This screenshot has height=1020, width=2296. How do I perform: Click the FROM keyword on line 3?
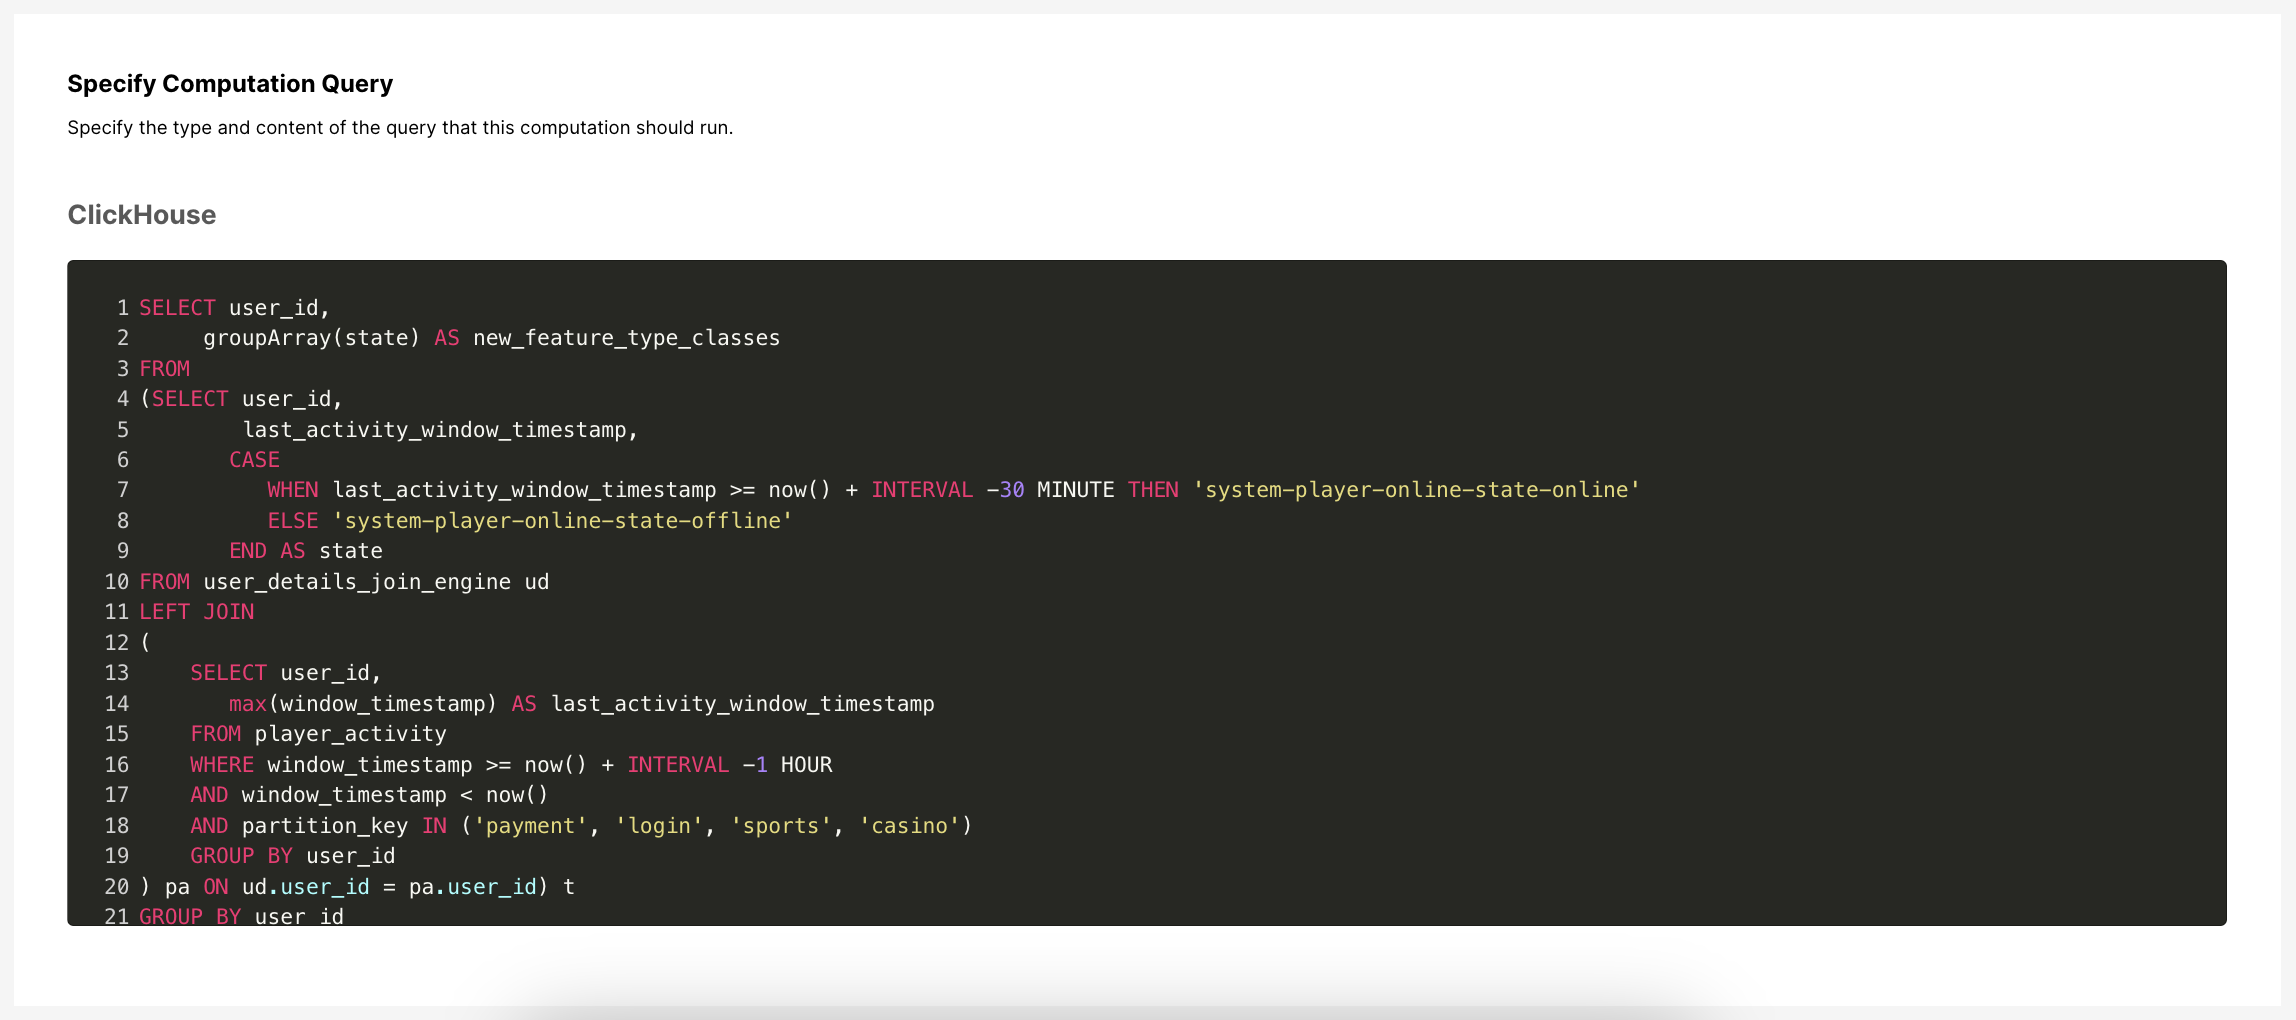pos(164,369)
